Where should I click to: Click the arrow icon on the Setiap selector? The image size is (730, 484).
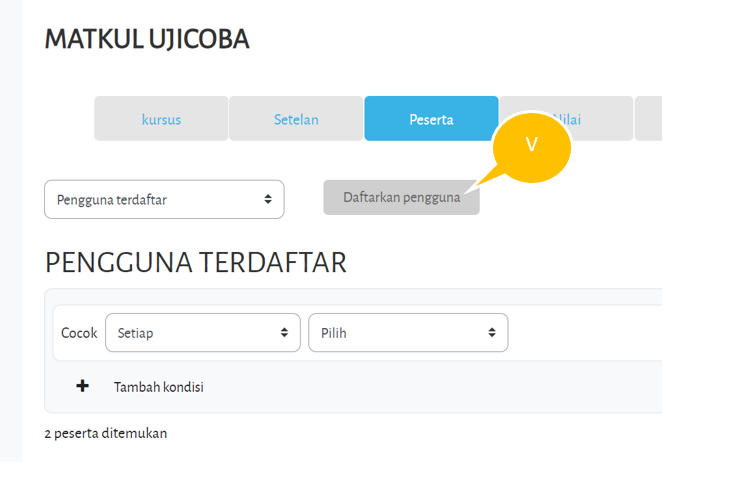pyautogui.click(x=284, y=333)
